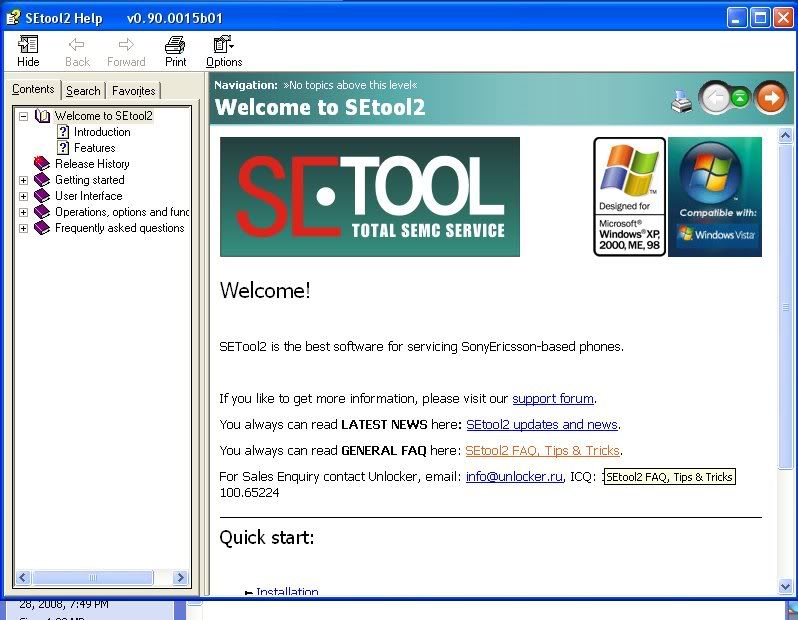Image resolution: width=798 pixels, height=620 pixels.
Task: Expand Frequently asked questions node
Action: (23, 228)
